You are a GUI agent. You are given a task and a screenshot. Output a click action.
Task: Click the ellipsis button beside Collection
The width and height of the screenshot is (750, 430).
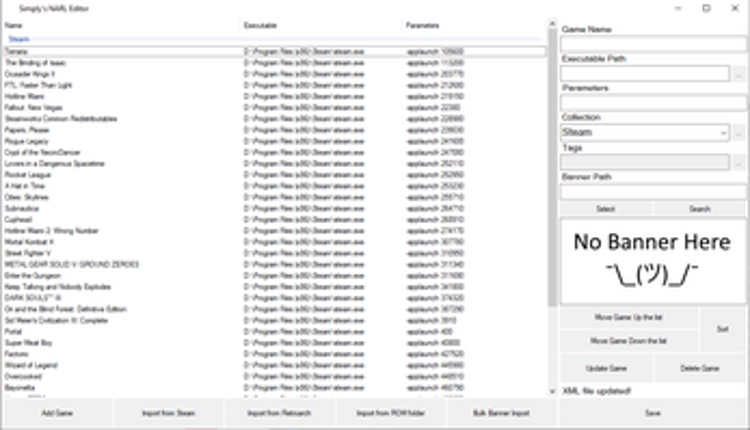pyautogui.click(x=739, y=133)
